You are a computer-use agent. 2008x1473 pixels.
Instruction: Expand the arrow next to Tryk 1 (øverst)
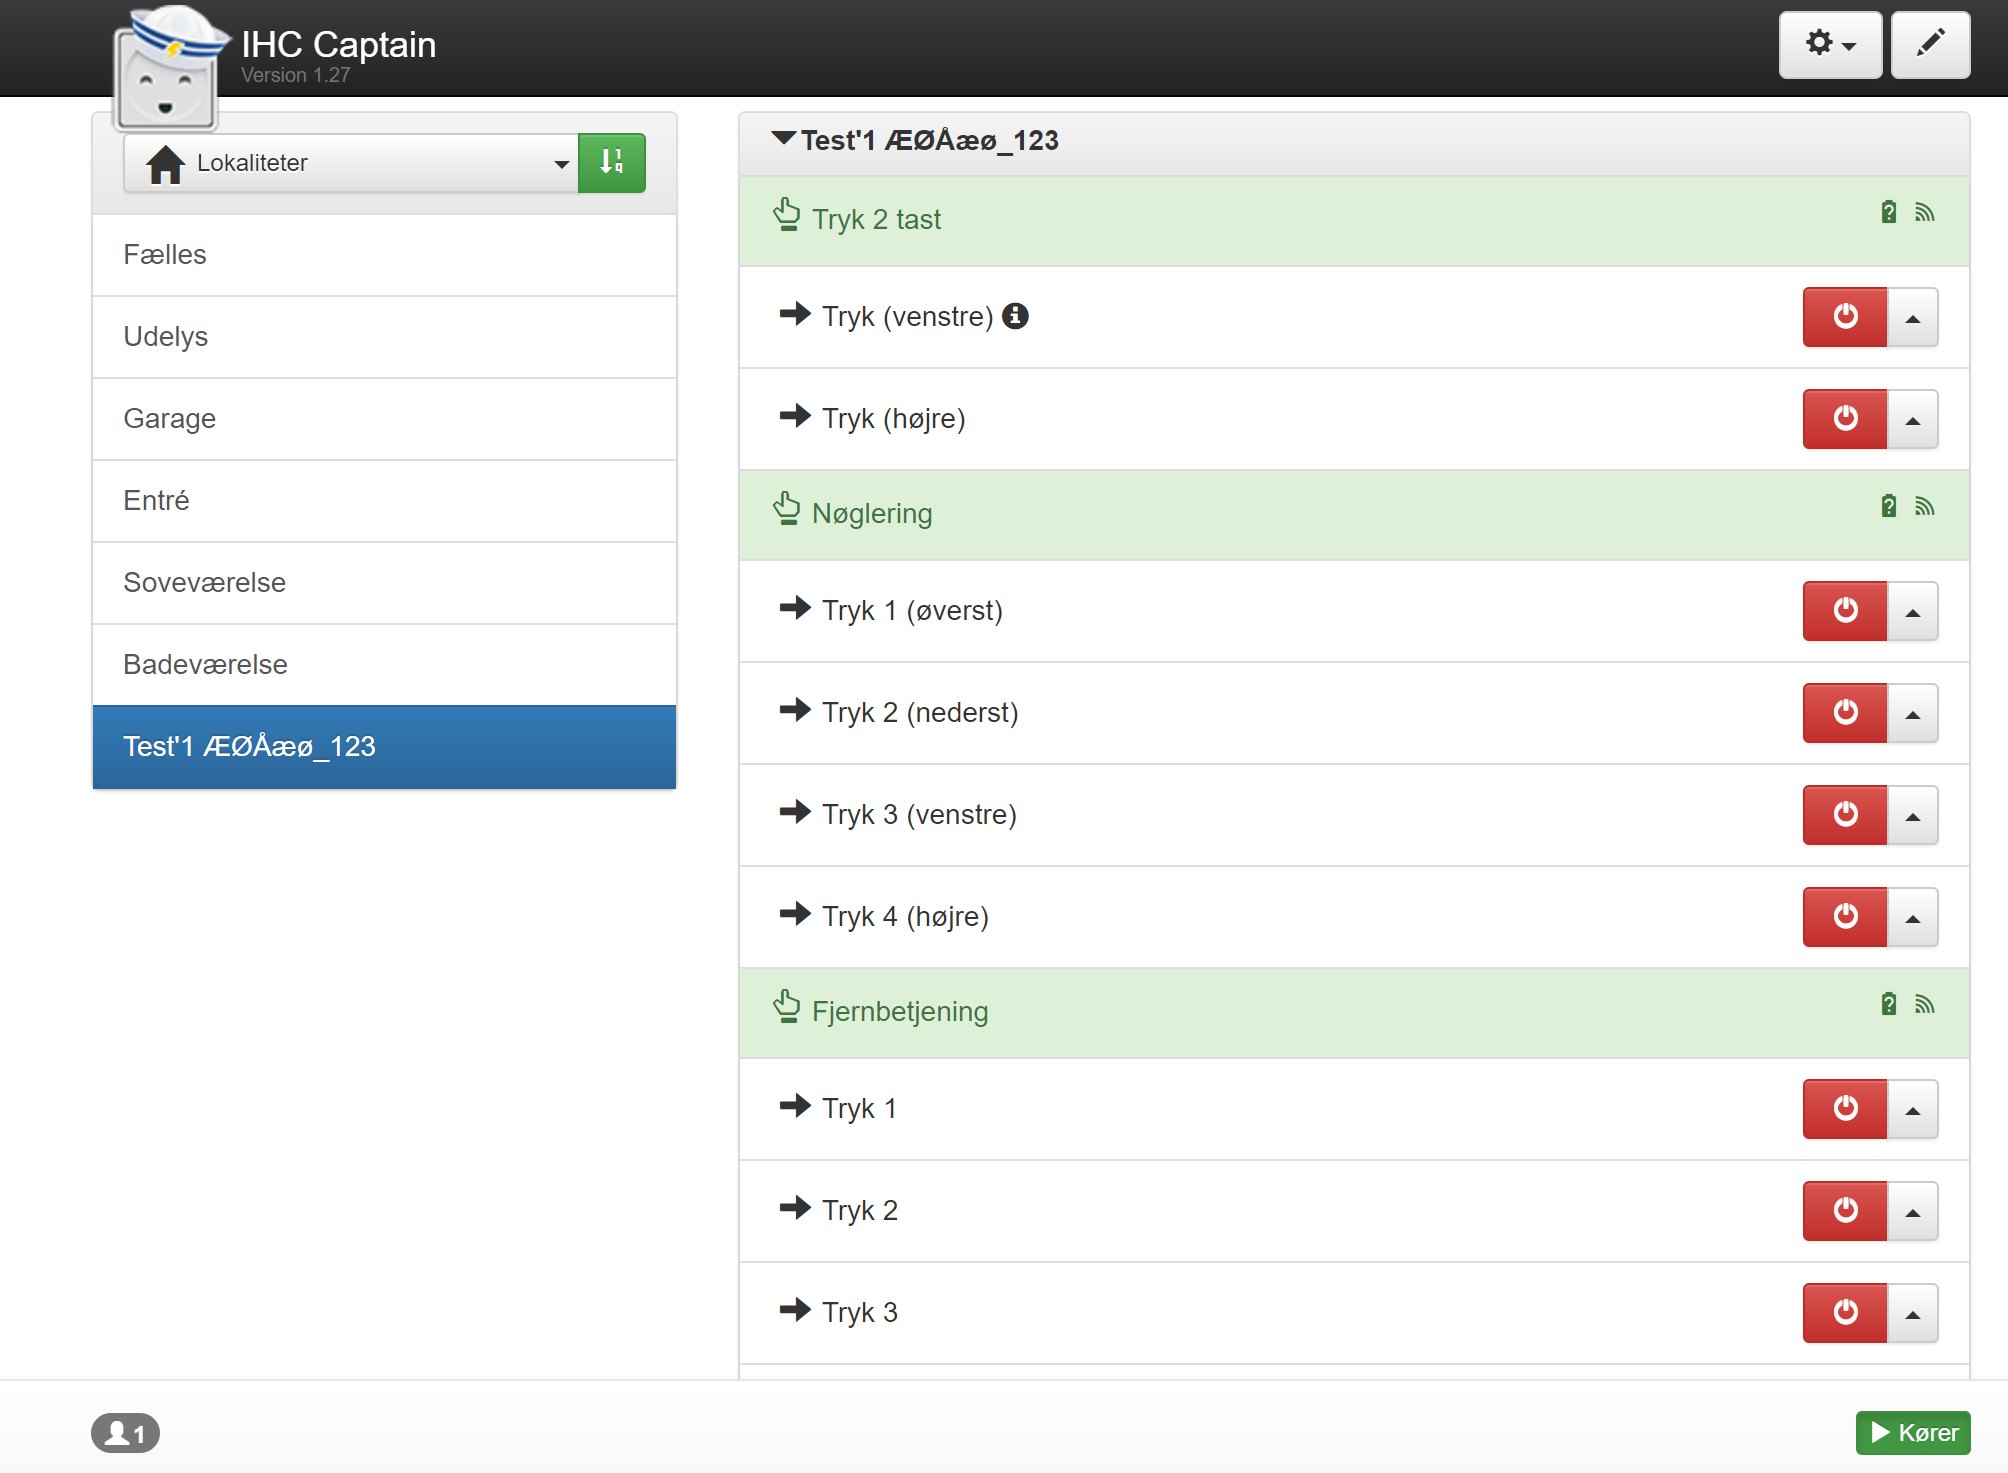[x=1912, y=611]
